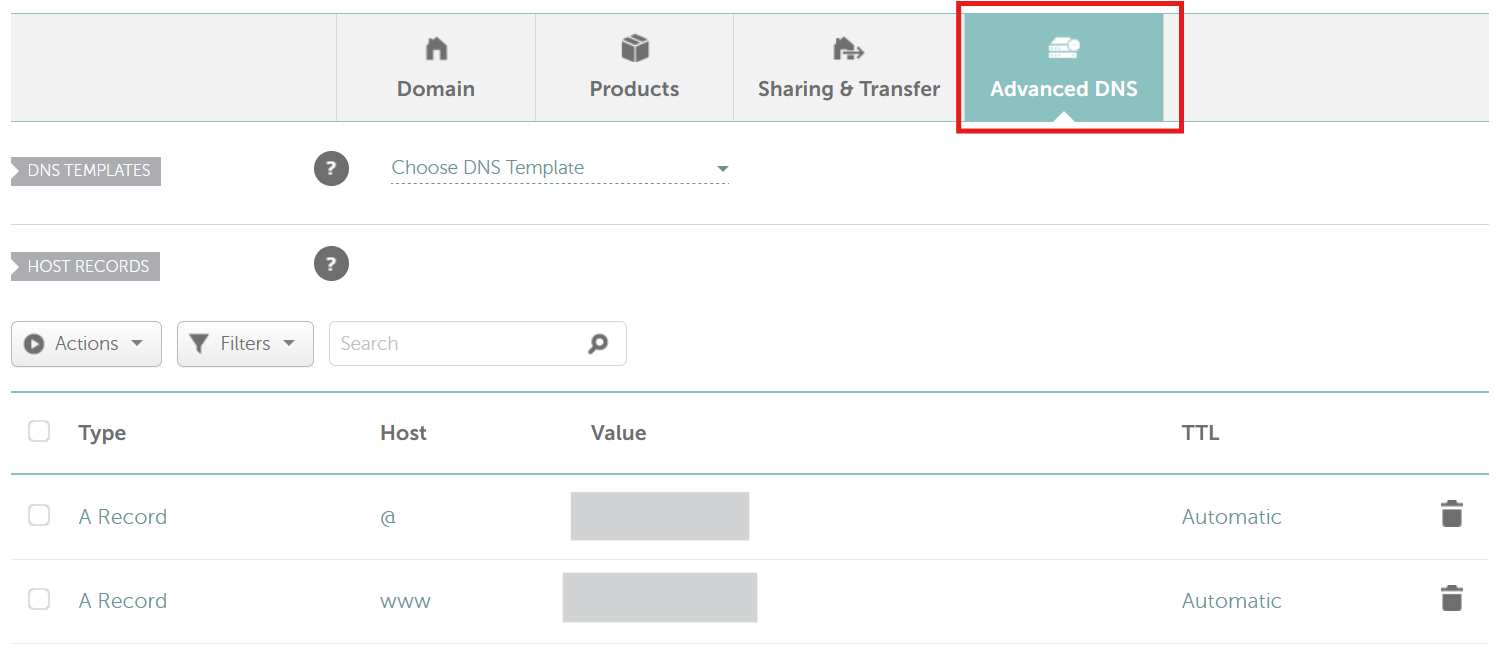Click the box icon on Products tab
Viewport: 1506px width, 648px height.
(635, 48)
